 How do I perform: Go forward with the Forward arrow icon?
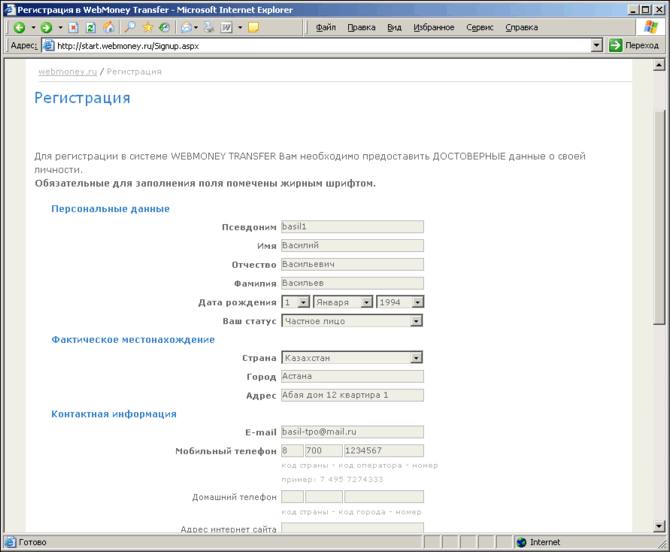pyautogui.click(x=46, y=28)
